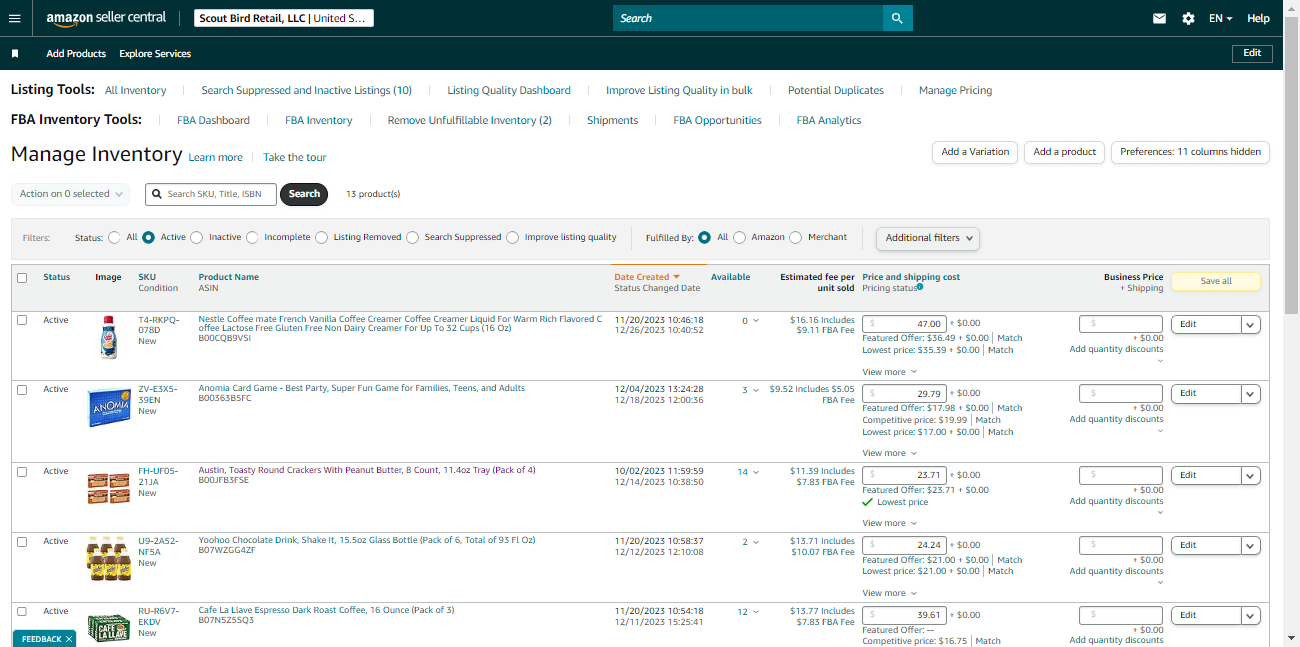Image resolution: width=1300 pixels, height=647 pixels.
Task: Open Preferences: 11 columns hidden
Action: tap(1190, 152)
